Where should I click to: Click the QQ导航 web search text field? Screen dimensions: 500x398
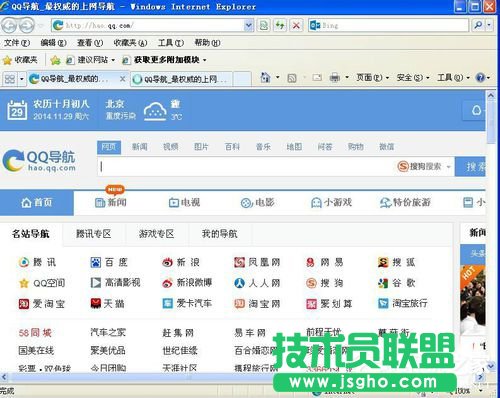point(247,166)
